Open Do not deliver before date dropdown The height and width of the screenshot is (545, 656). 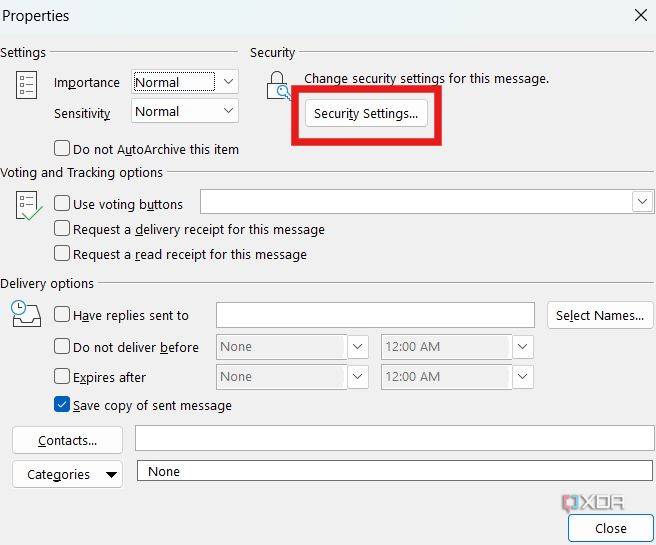[358, 347]
